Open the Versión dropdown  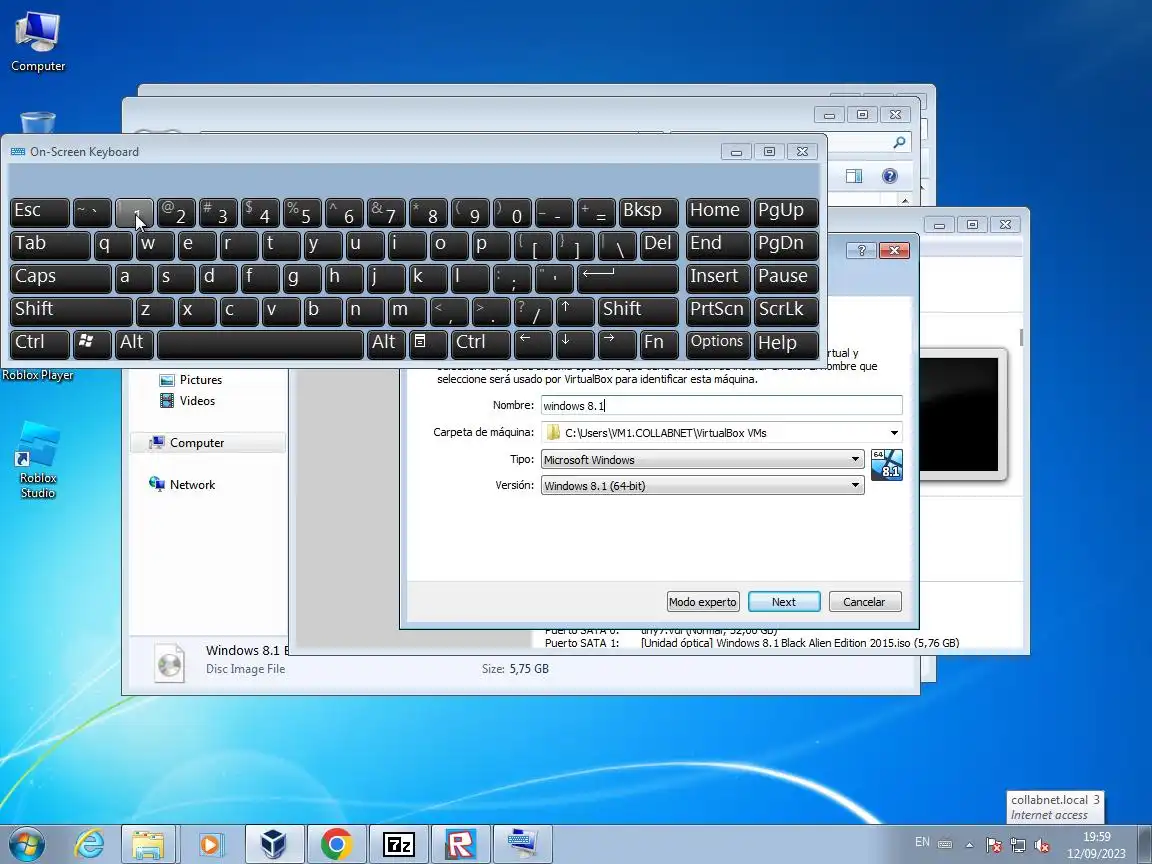702,486
